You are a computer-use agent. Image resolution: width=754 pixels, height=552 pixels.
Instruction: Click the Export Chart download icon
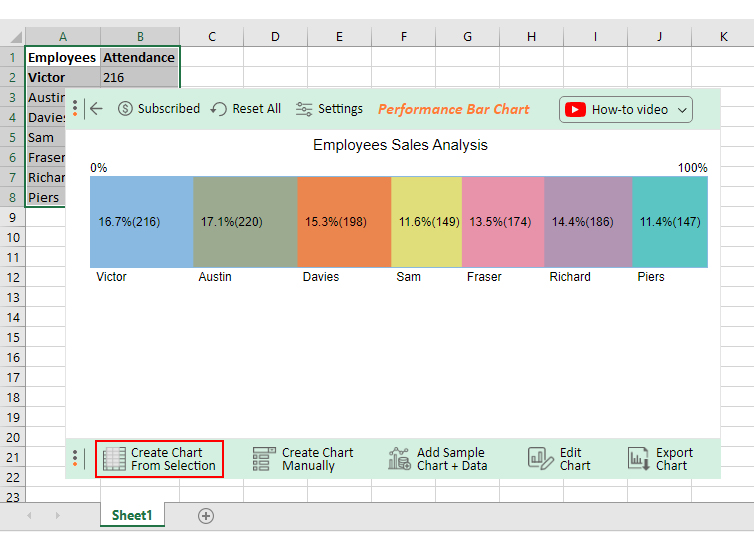tap(639, 459)
